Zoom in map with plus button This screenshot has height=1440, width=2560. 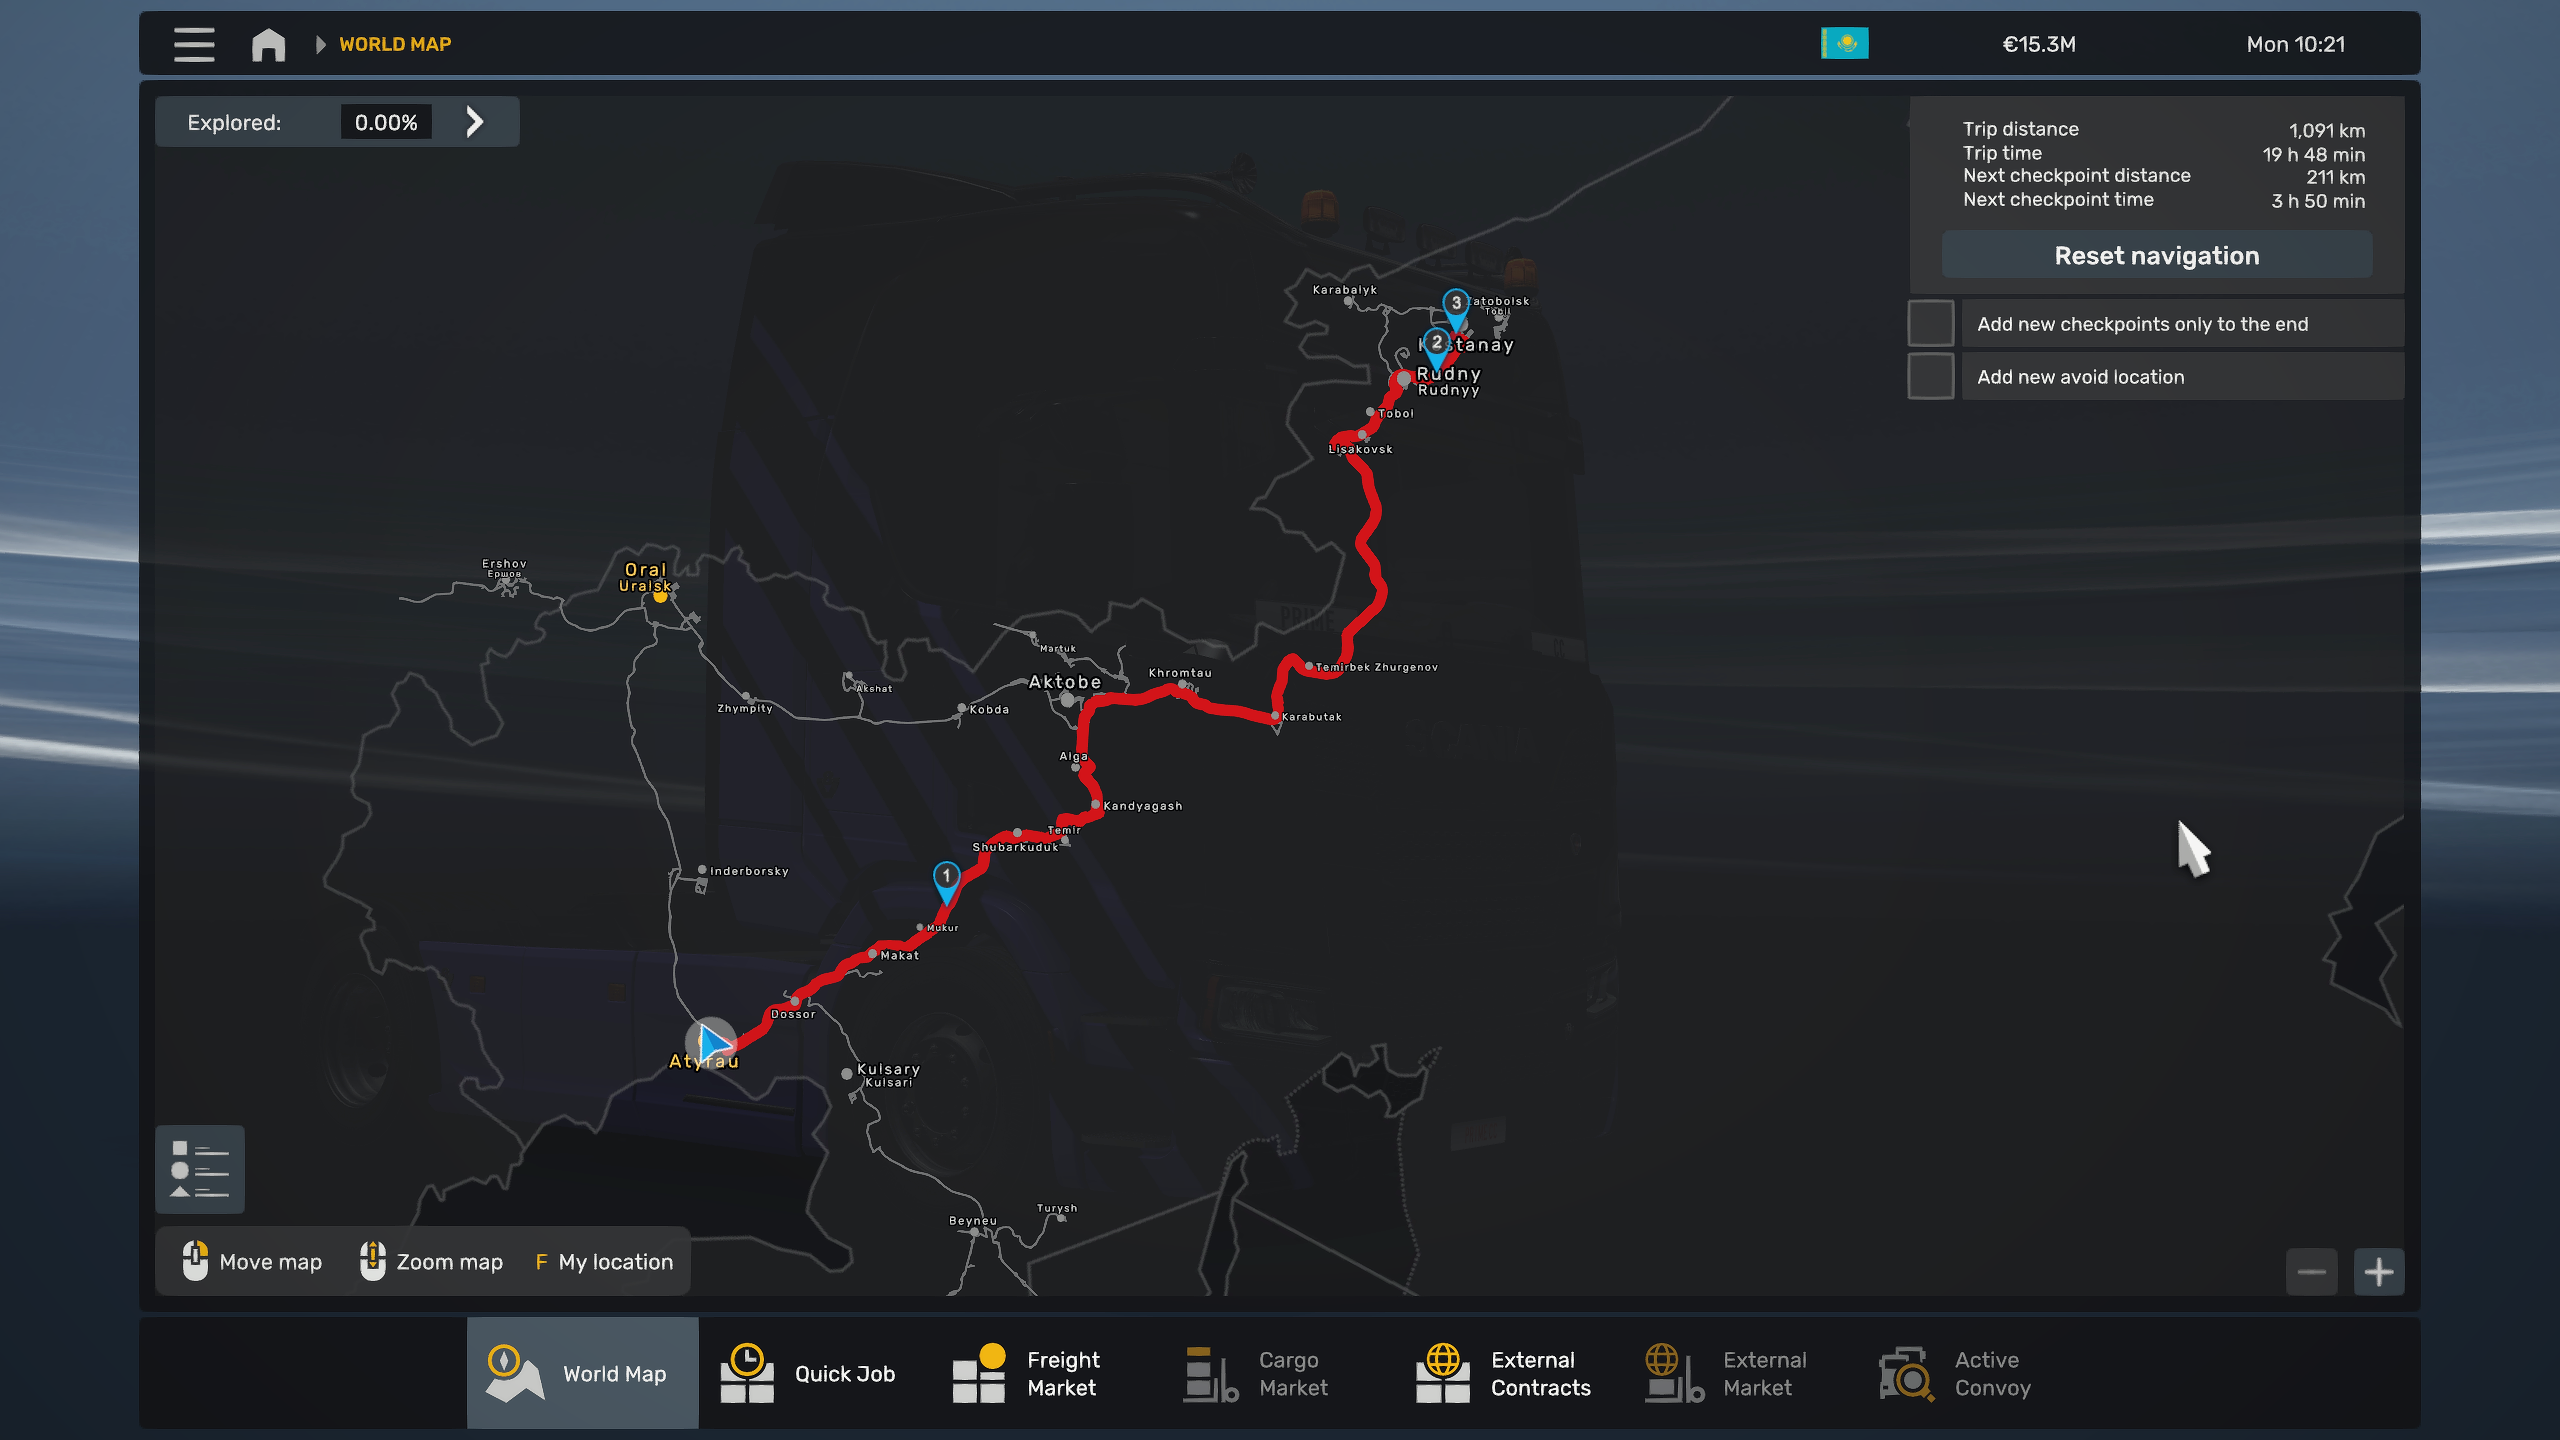click(x=2378, y=1272)
